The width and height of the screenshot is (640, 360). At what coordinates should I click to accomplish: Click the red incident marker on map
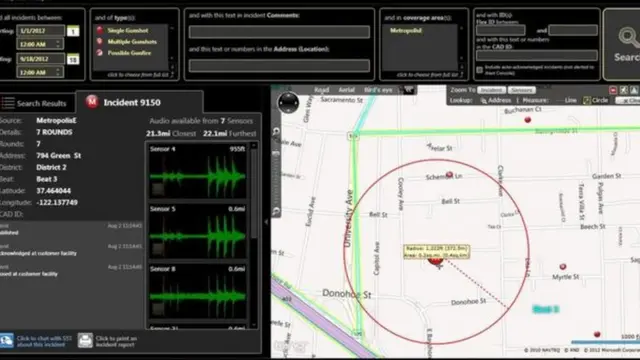tap(436, 260)
